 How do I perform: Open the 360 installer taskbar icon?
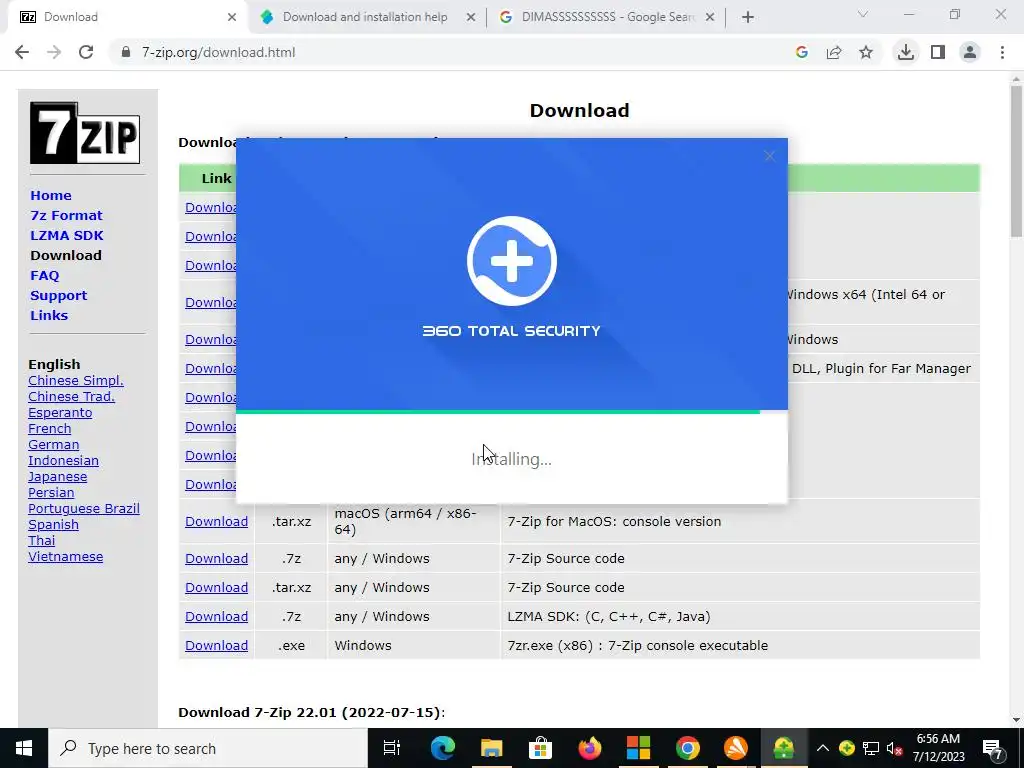pos(784,748)
